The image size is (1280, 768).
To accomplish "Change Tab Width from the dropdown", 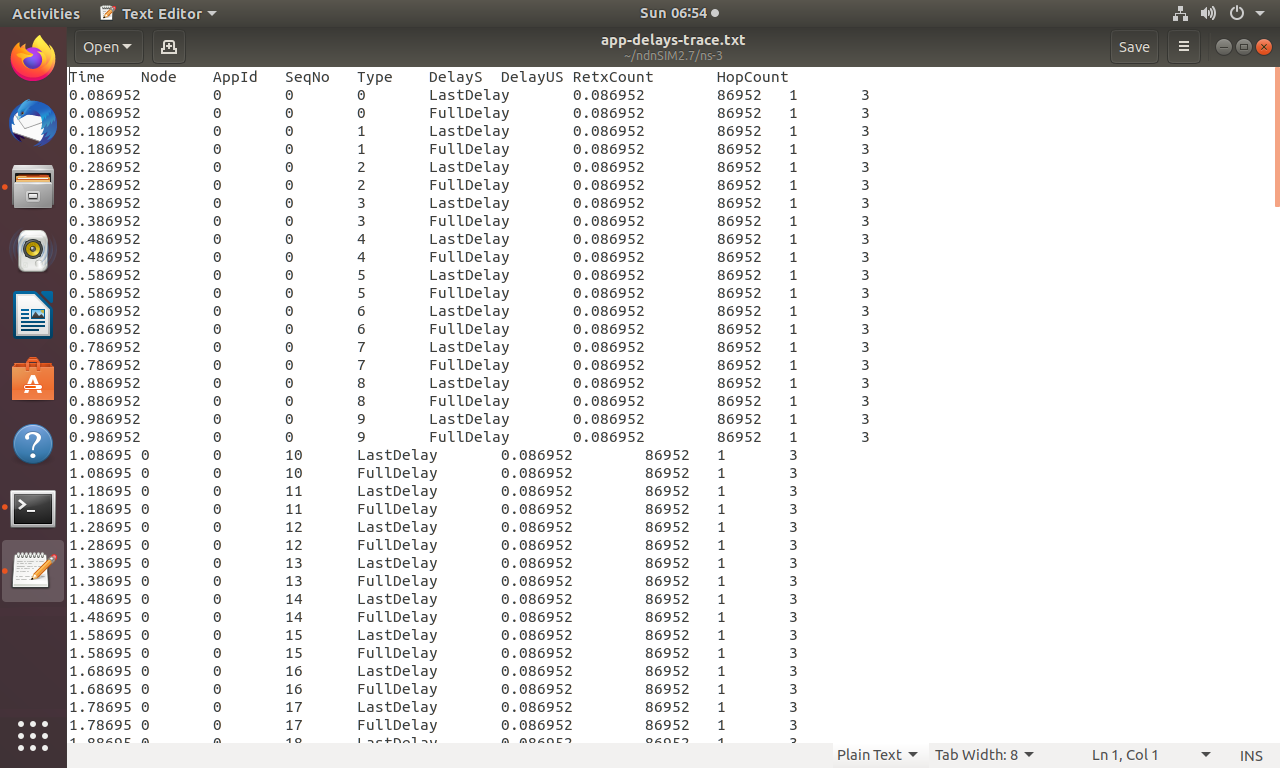I will tap(983, 755).
